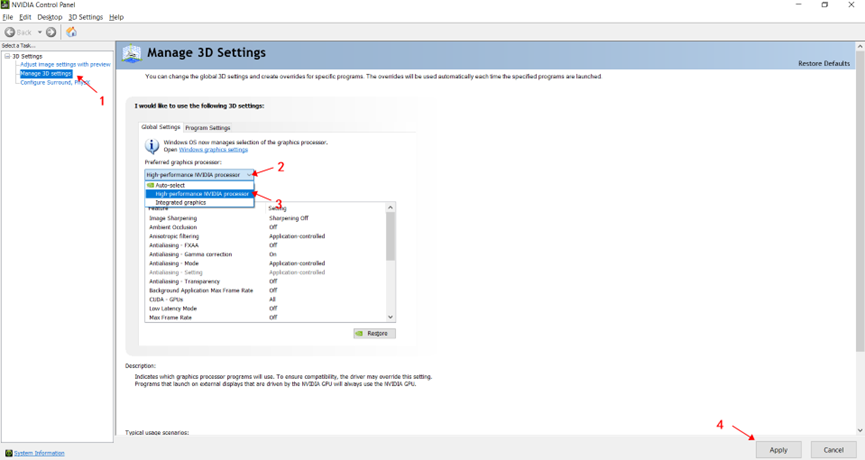
Task: Click the Cancel button
Action: click(x=833, y=450)
